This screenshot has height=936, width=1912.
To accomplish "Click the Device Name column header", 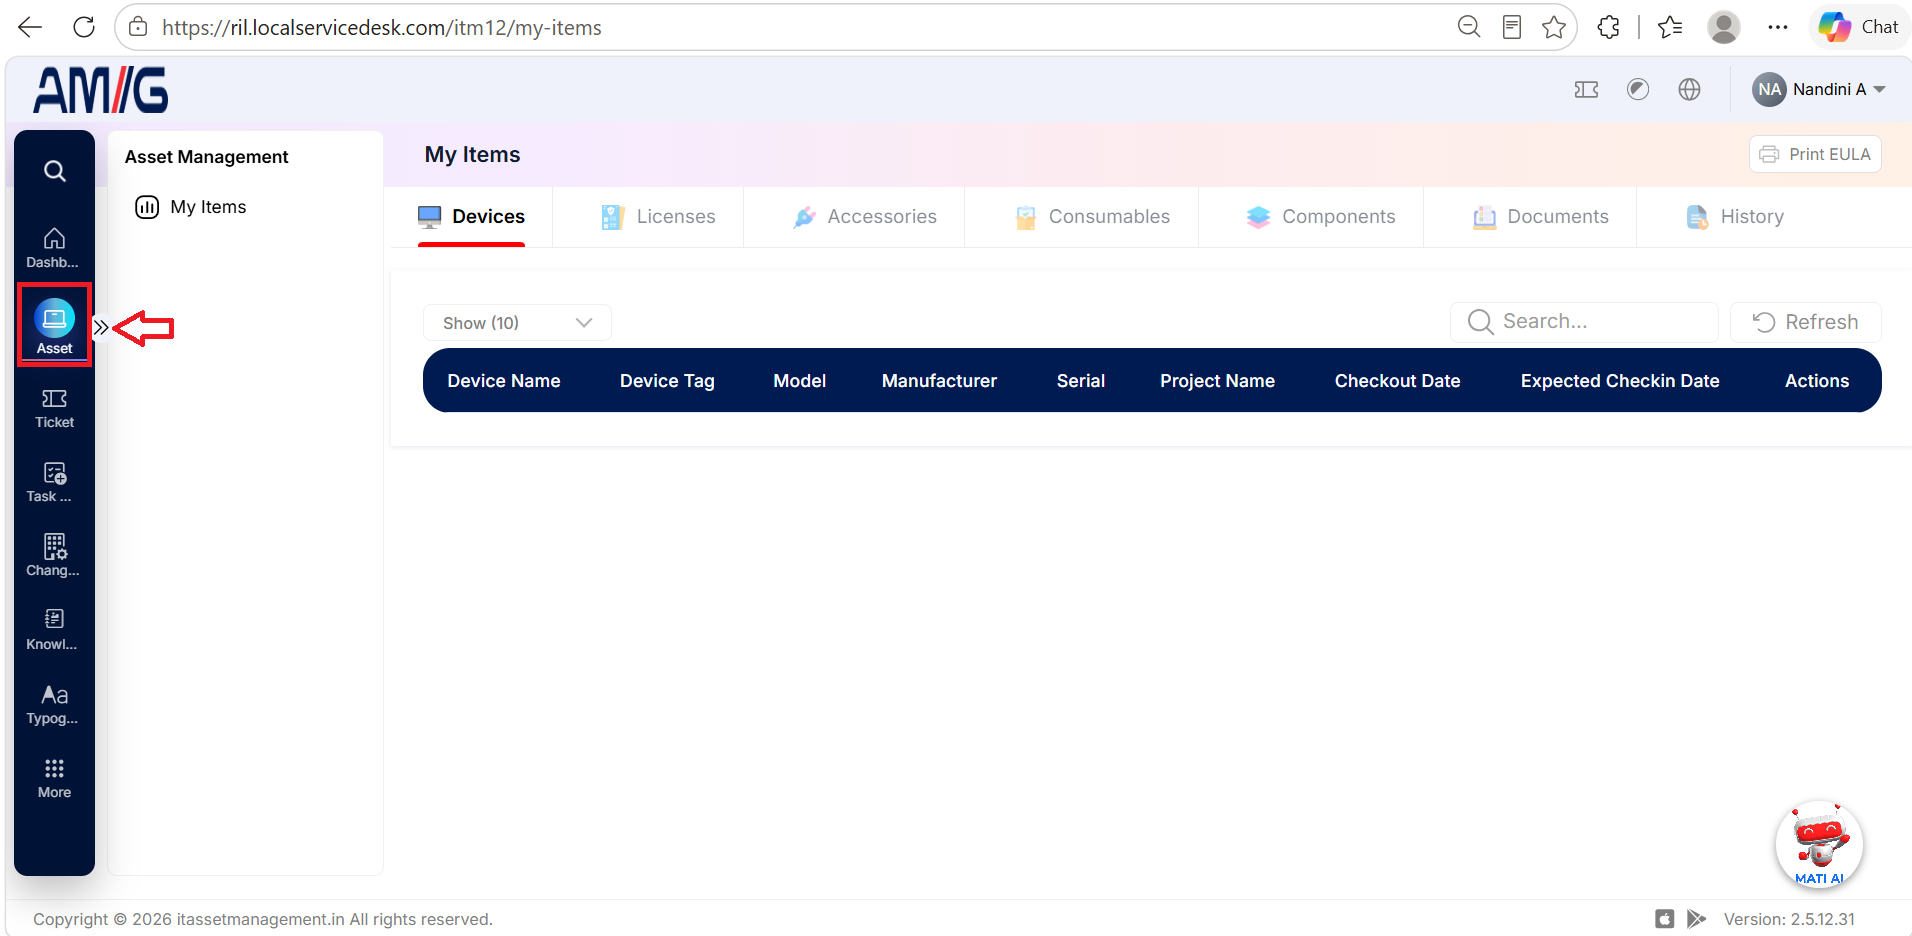I will tap(504, 381).
